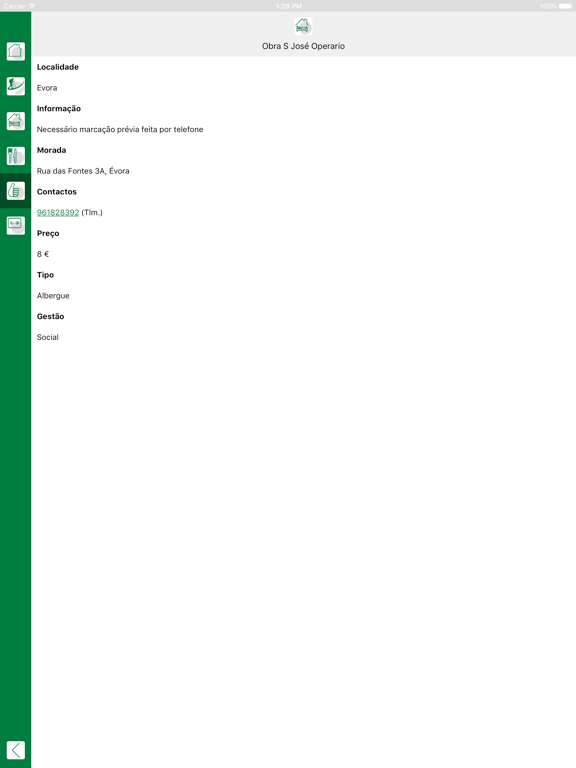Viewport: 576px width, 768px height.
Task: Open the lodging bed-house sidebar icon
Action: (x=16, y=121)
